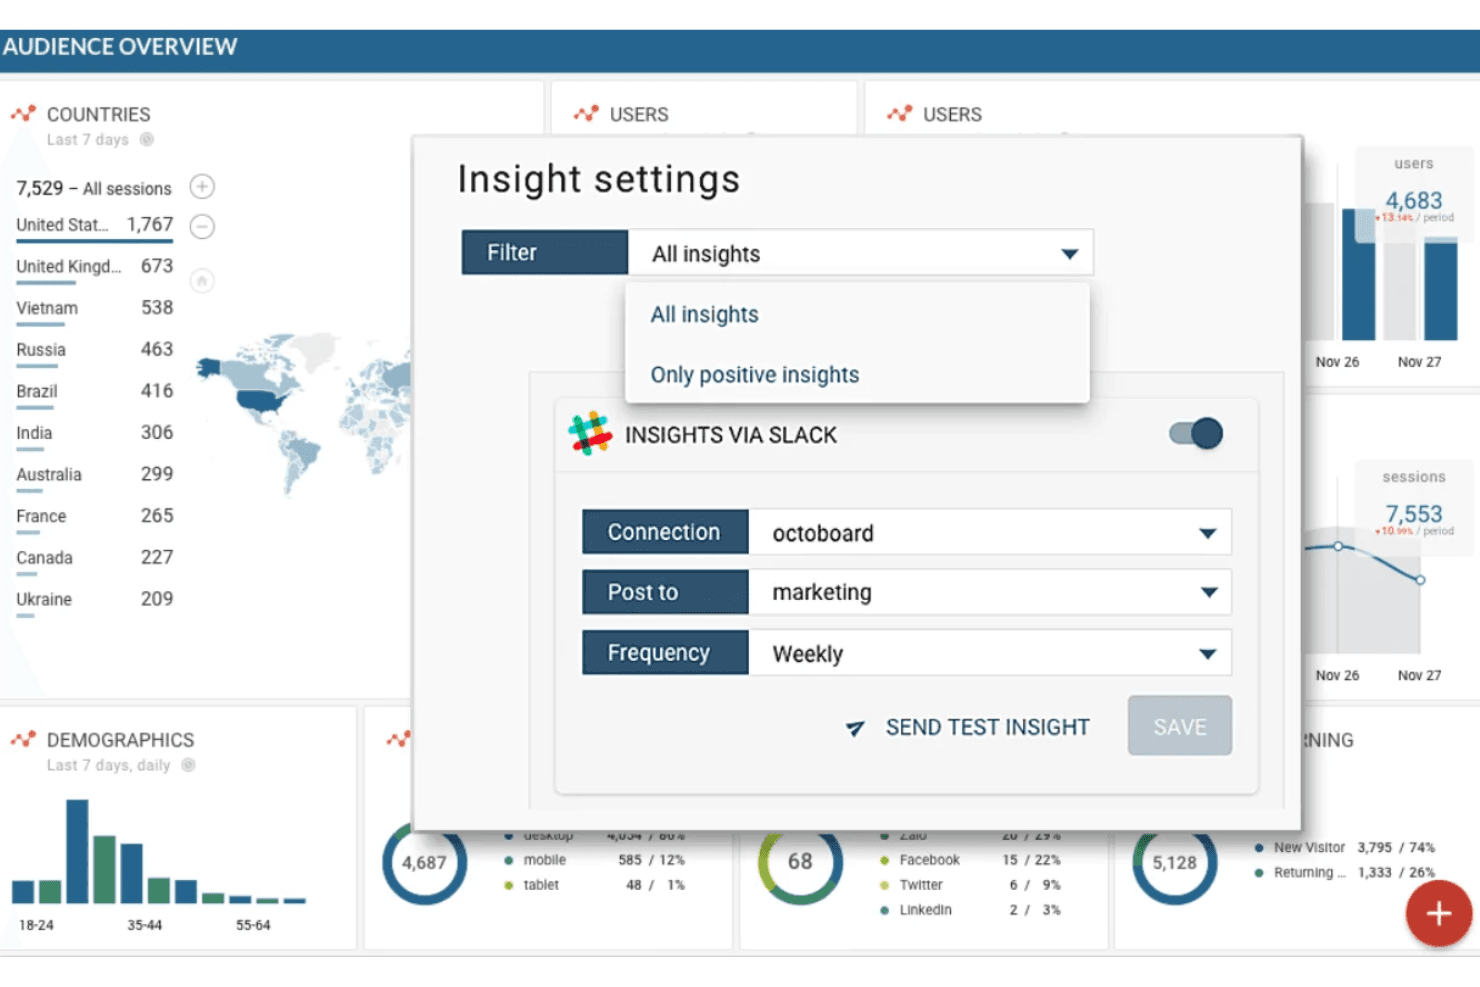Screen dimensions: 1480x987
Task: Select Vietnam 538 row
Action: pos(95,309)
